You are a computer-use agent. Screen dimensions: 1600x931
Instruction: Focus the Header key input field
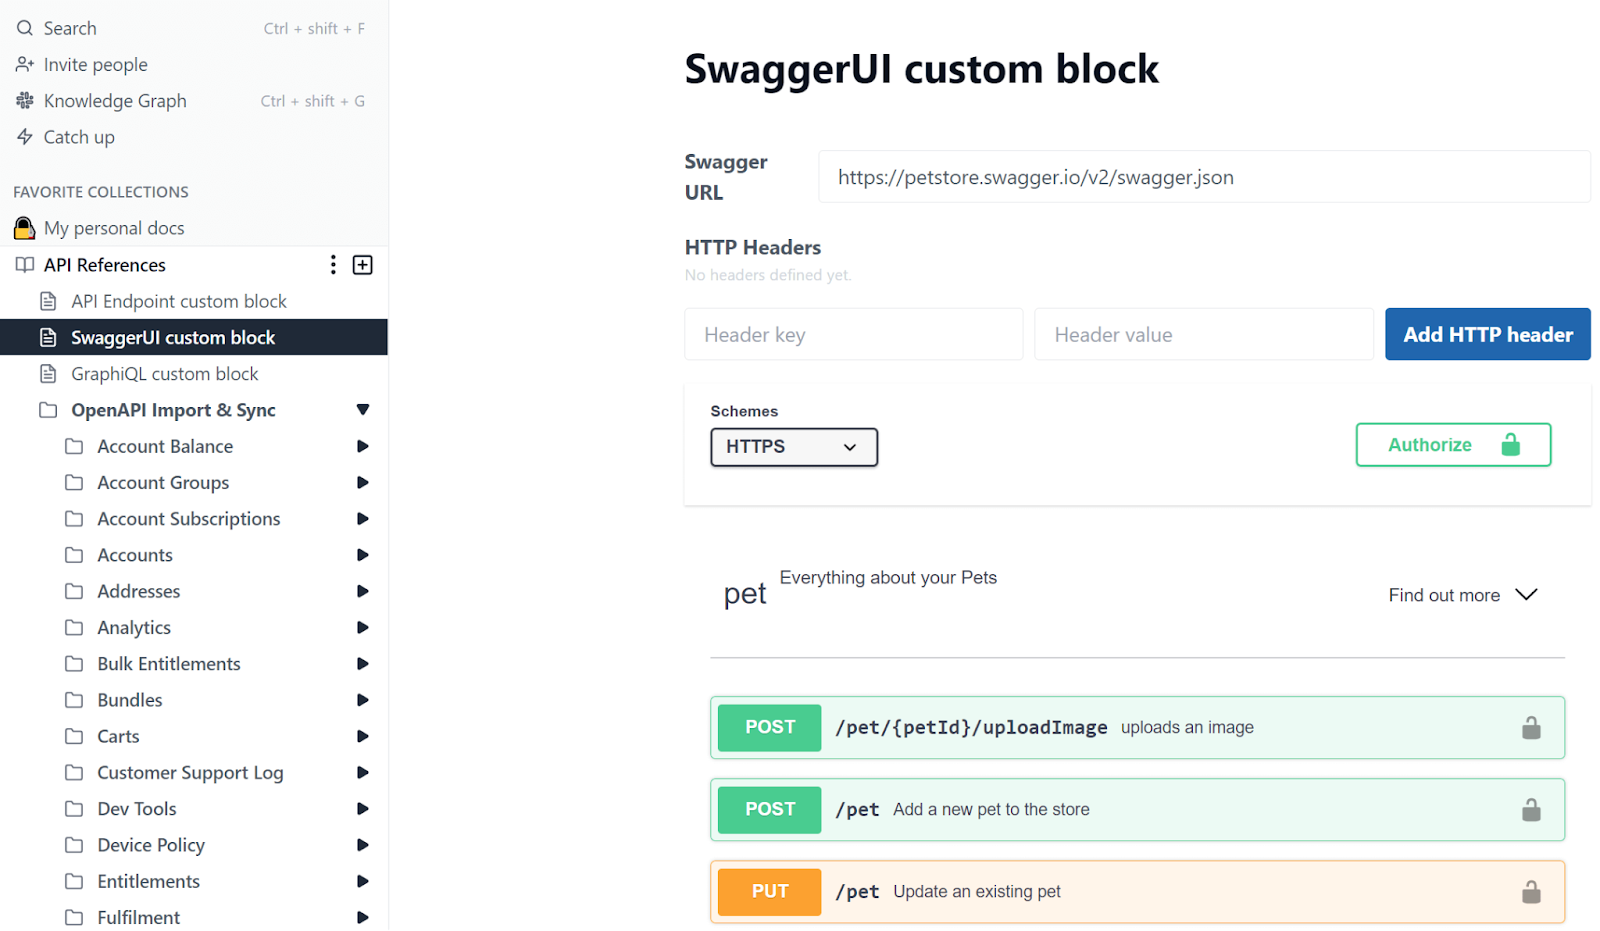853,335
